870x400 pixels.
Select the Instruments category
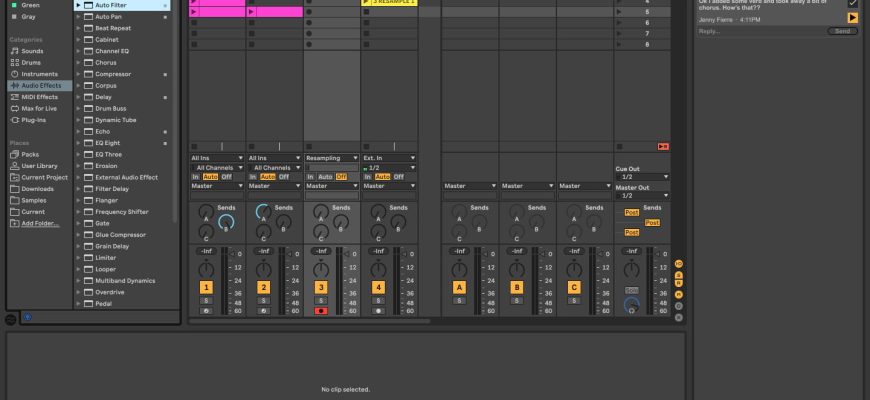pos(39,74)
